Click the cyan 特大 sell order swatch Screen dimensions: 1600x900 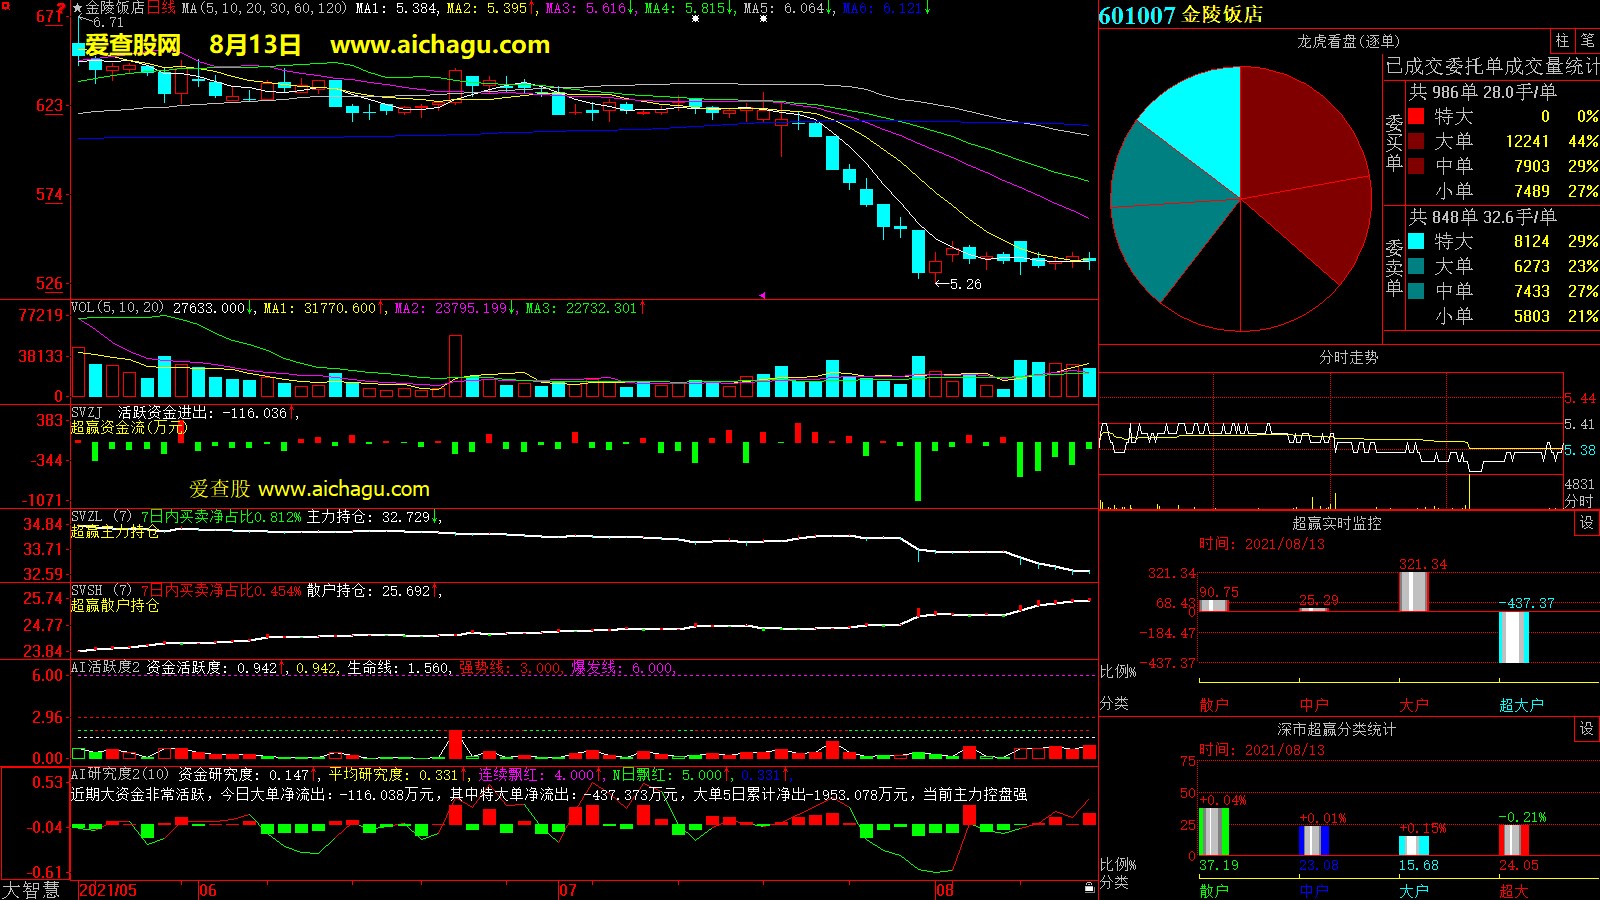click(x=1416, y=241)
